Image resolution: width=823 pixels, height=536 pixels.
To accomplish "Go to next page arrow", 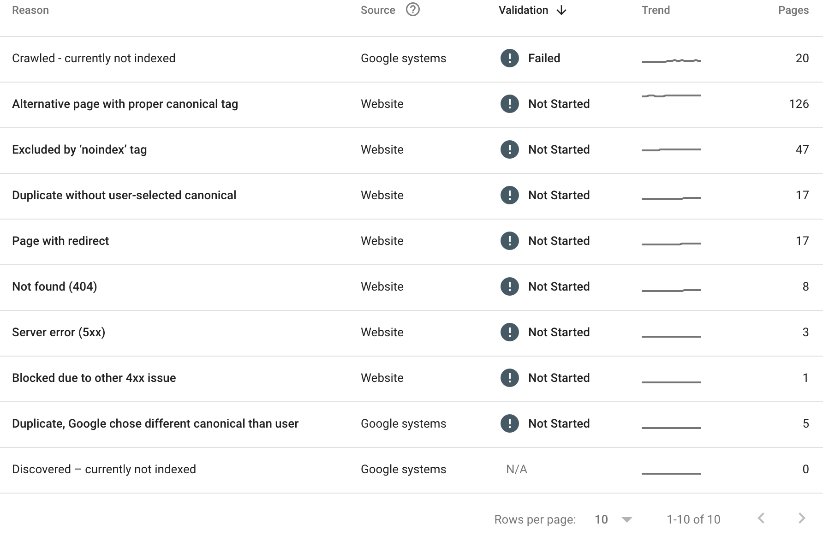I will [801, 518].
